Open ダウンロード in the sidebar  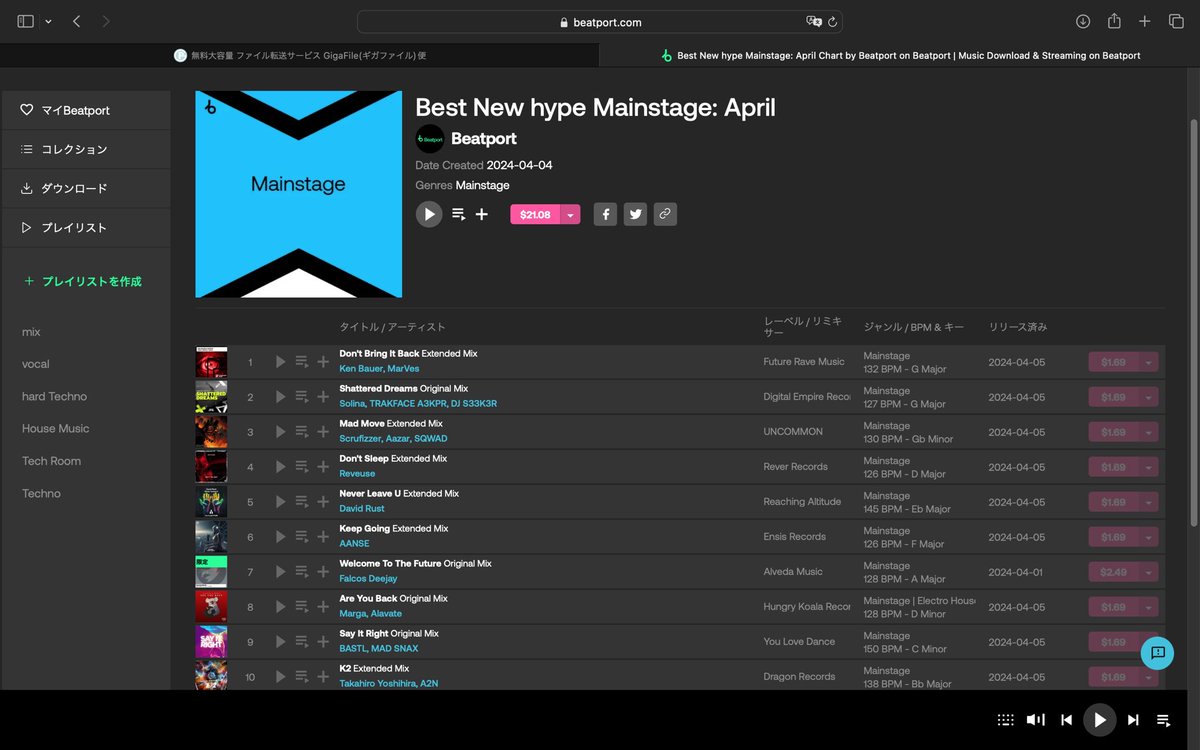pos(86,188)
